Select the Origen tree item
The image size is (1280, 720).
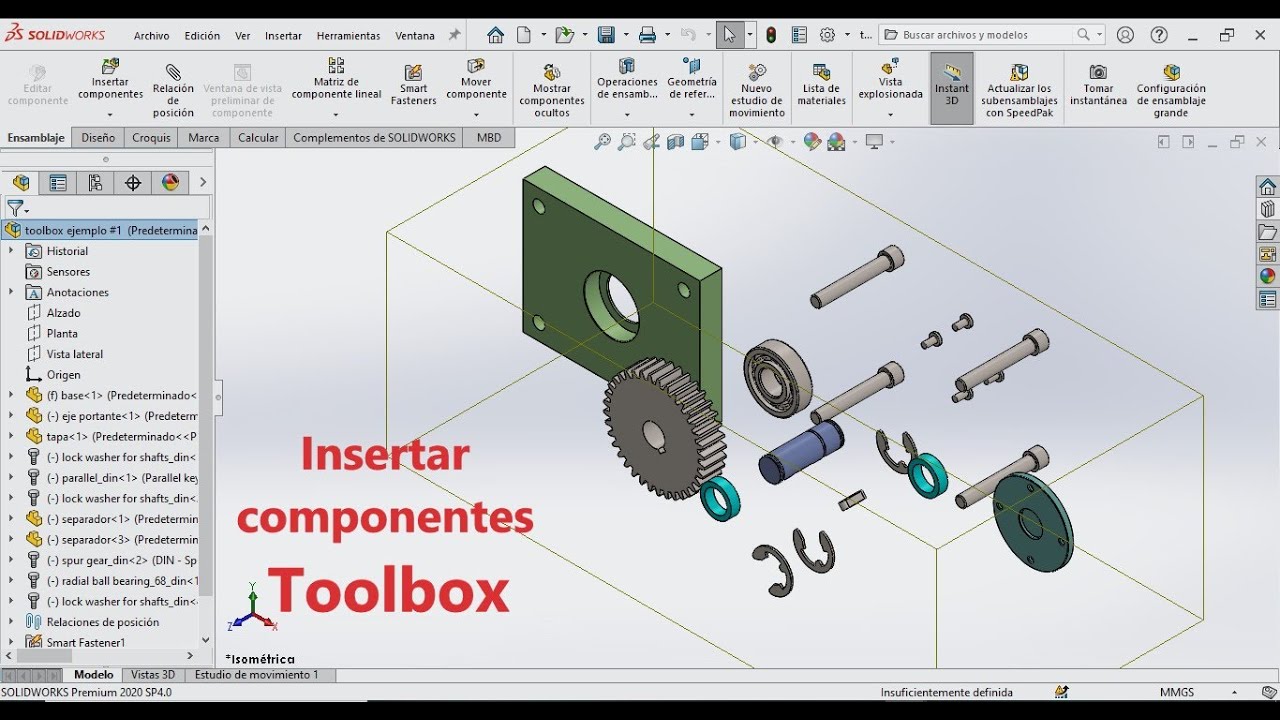(x=64, y=375)
